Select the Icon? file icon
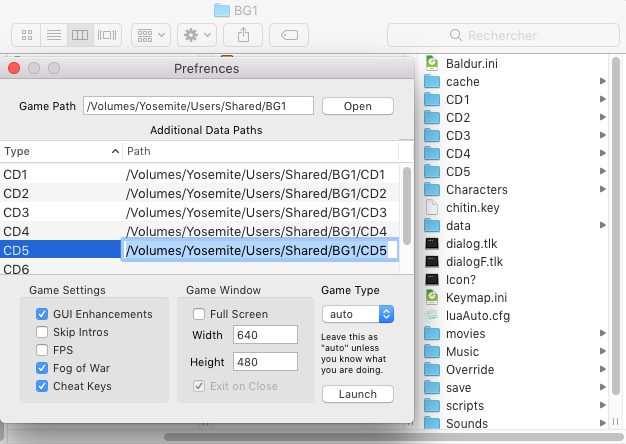The width and height of the screenshot is (626, 444). [432, 279]
